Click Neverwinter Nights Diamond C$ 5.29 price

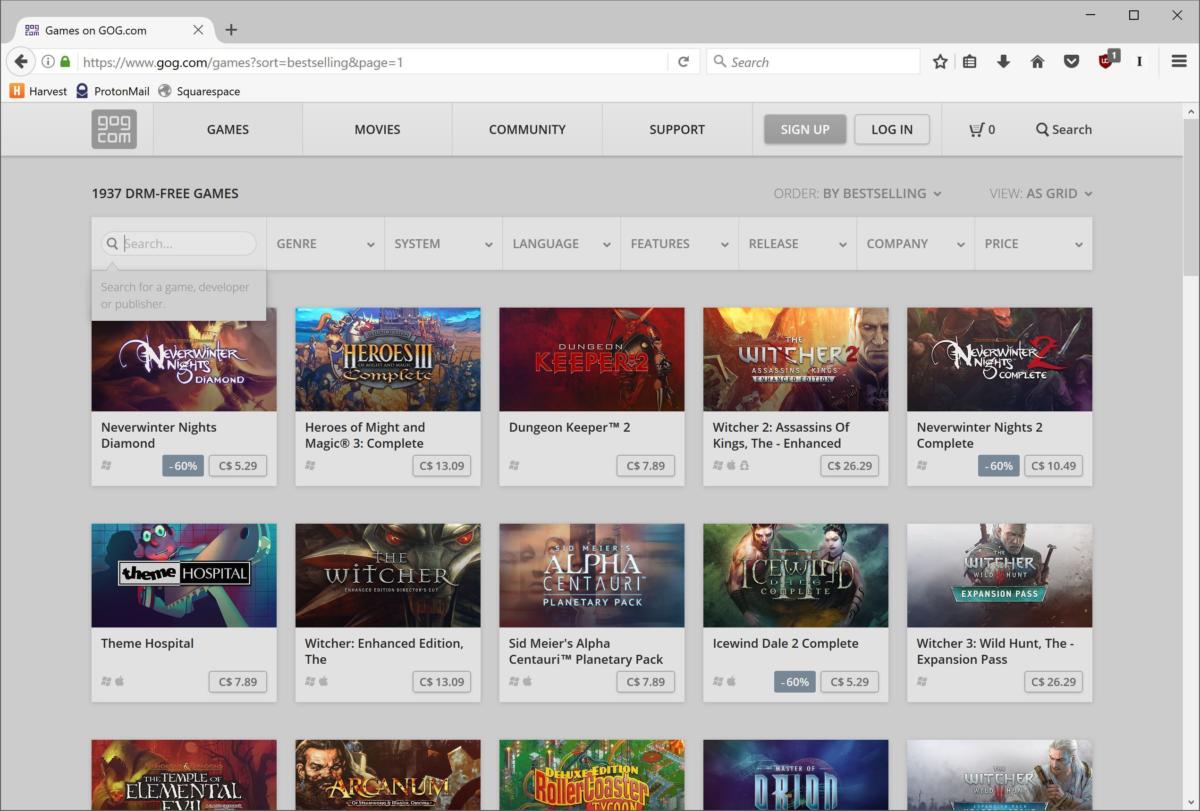238,466
